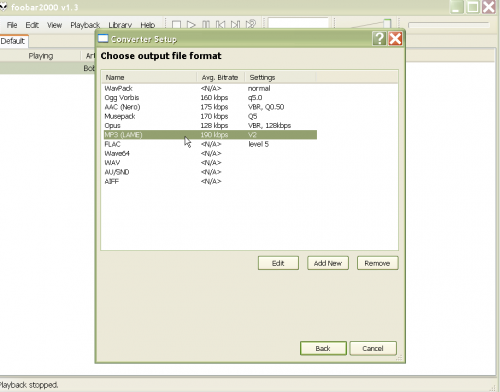The image size is (500, 392).
Task: Click the 'q5.0' settings value
Action: pyautogui.click(x=255, y=98)
